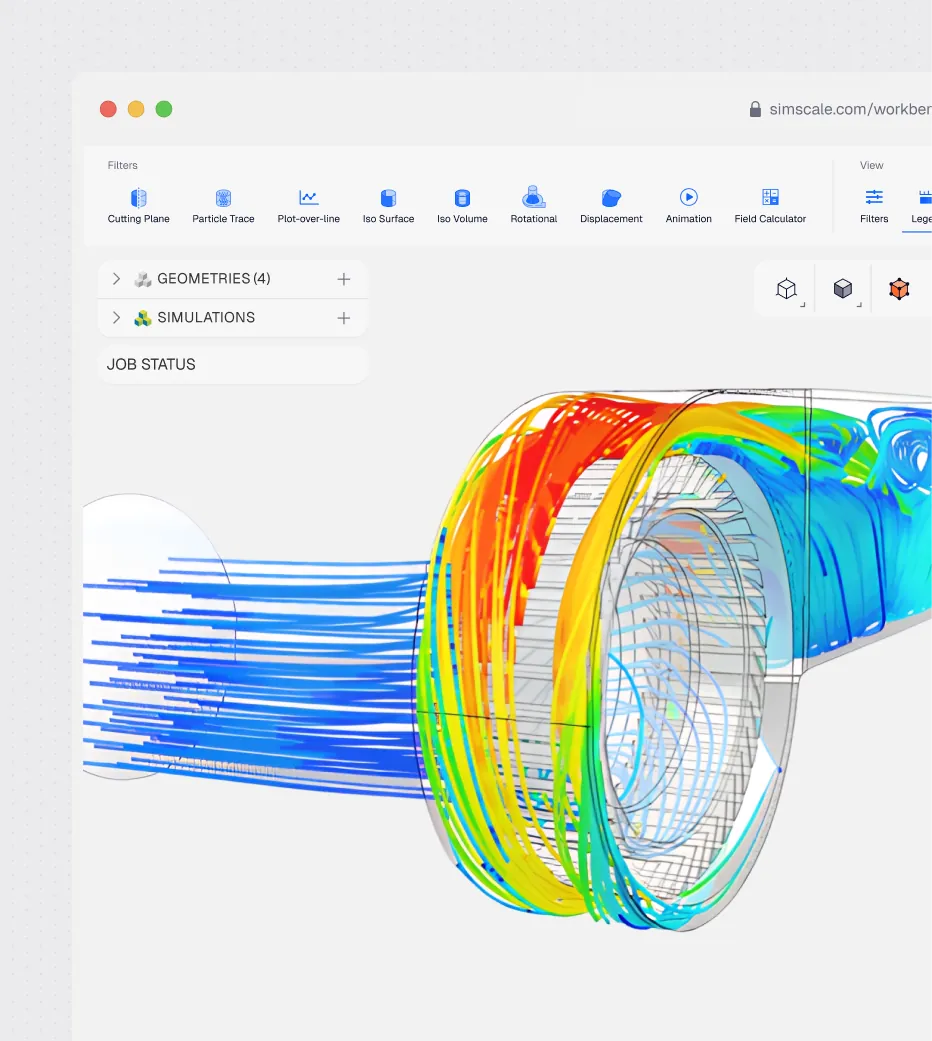Activate the orange cube display mode

click(x=899, y=289)
